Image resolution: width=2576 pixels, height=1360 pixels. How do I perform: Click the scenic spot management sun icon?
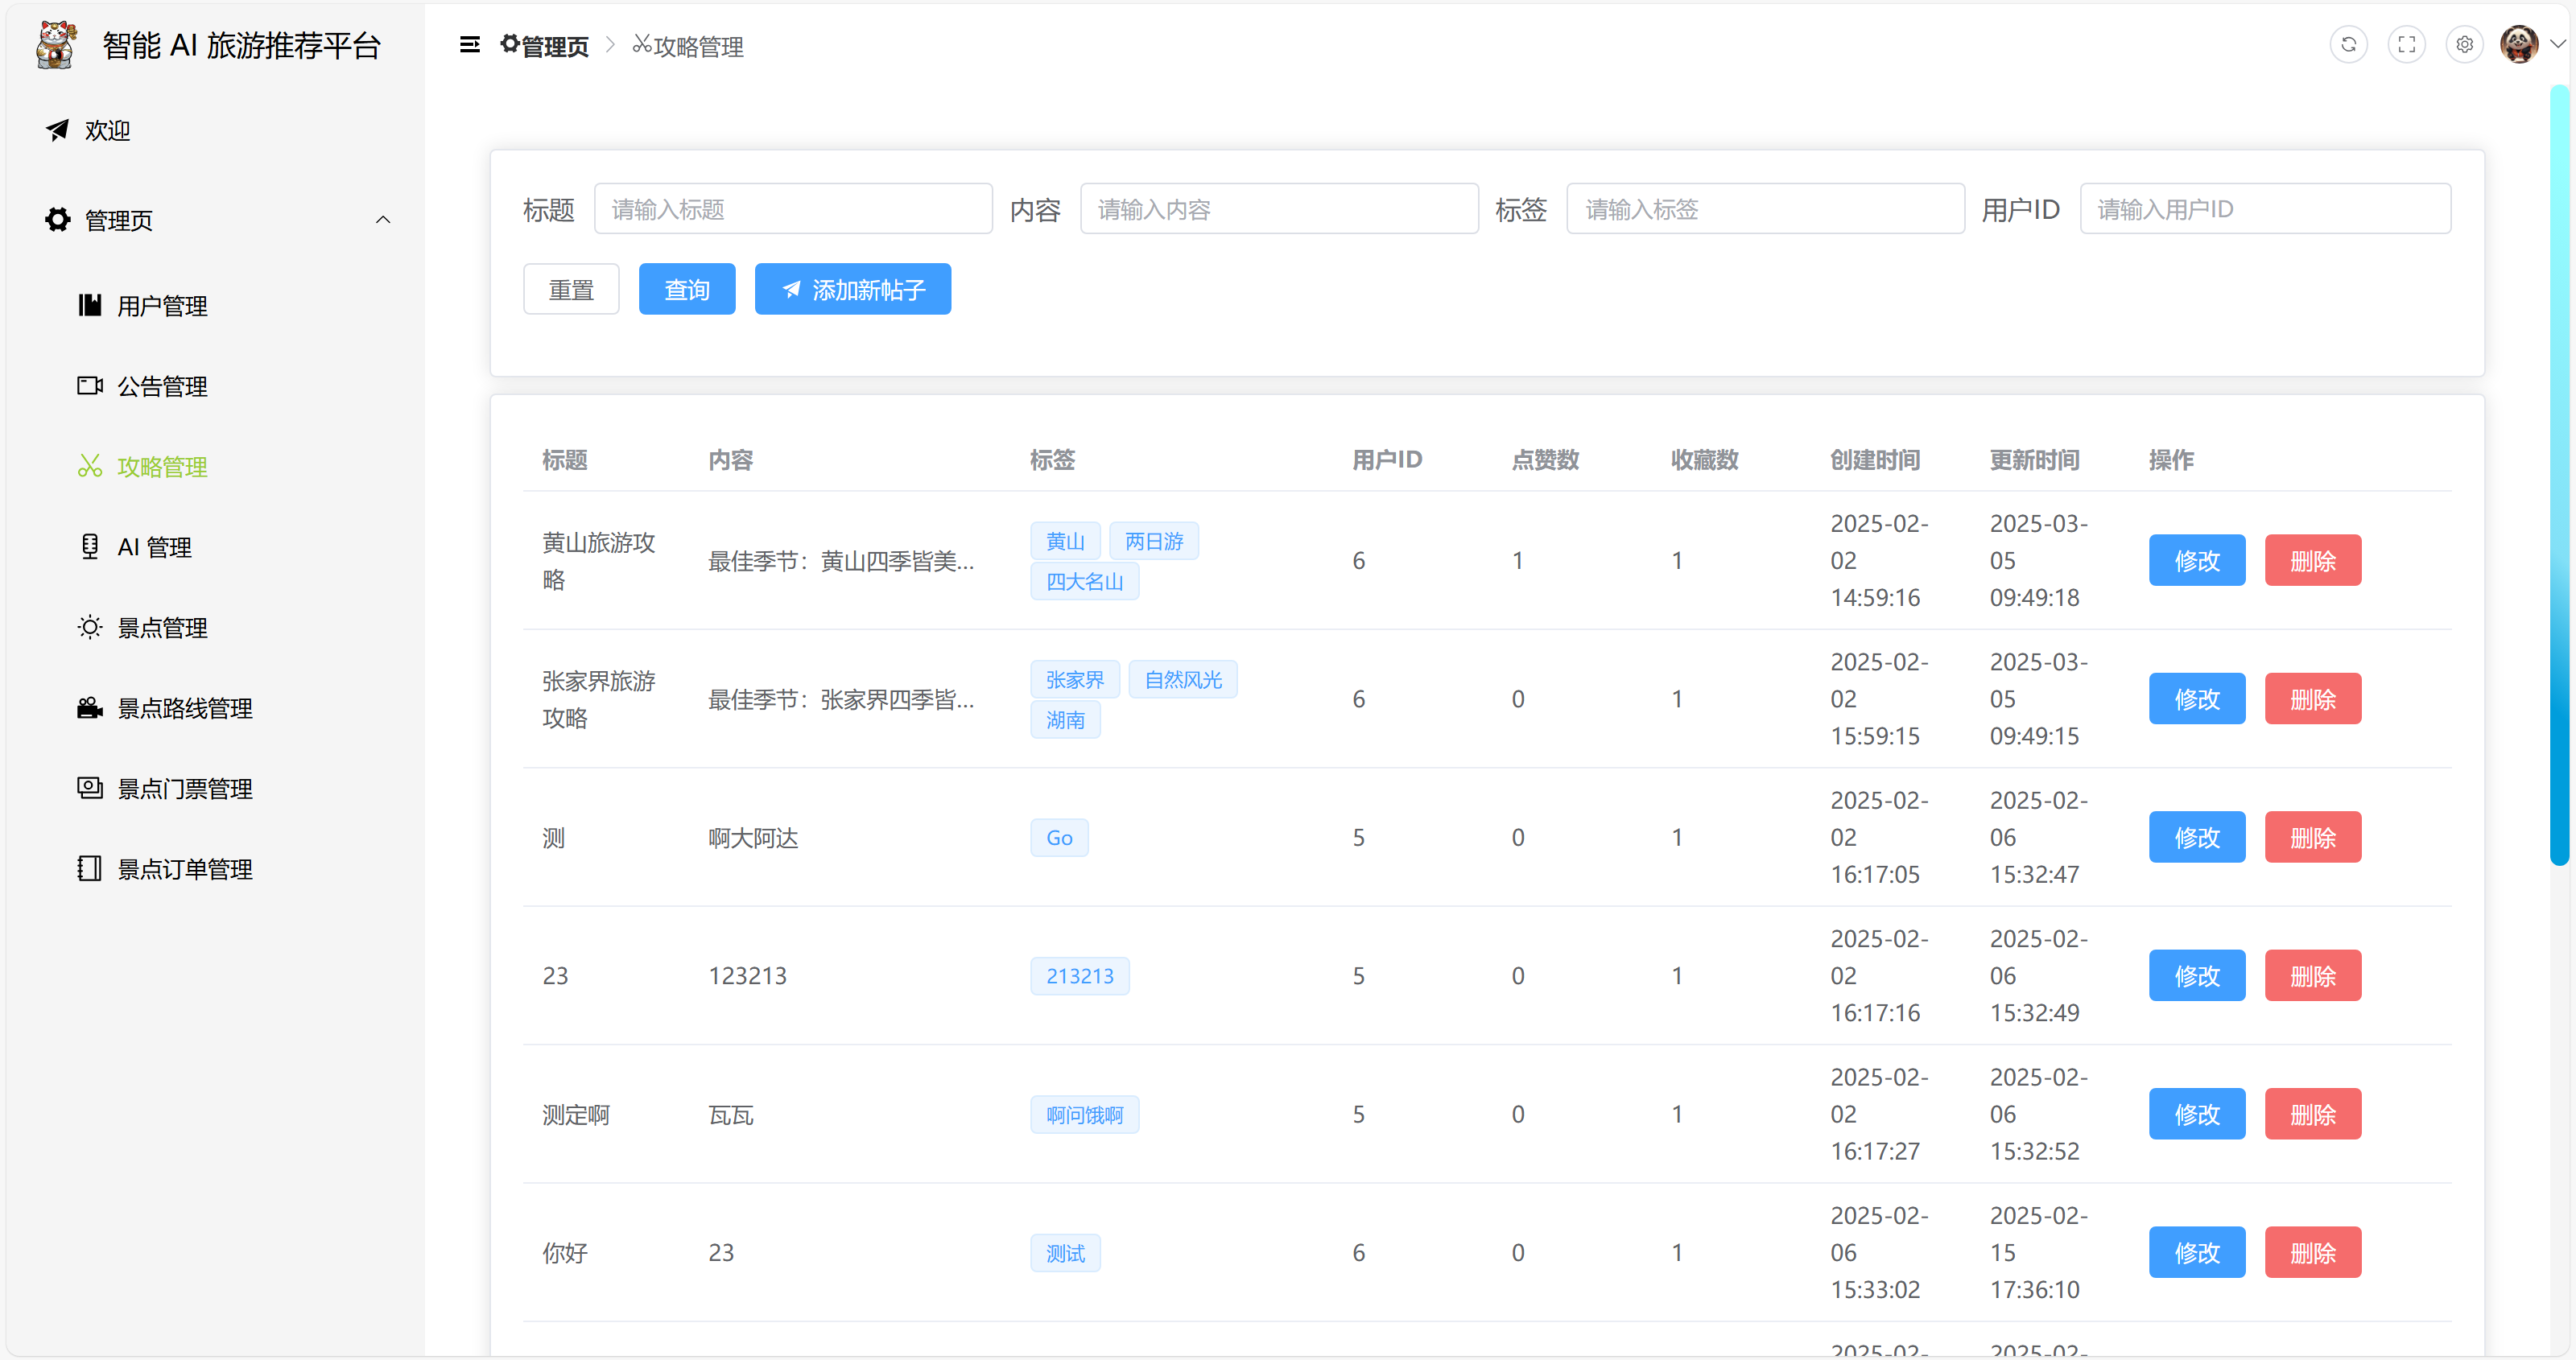pos(90,627)
